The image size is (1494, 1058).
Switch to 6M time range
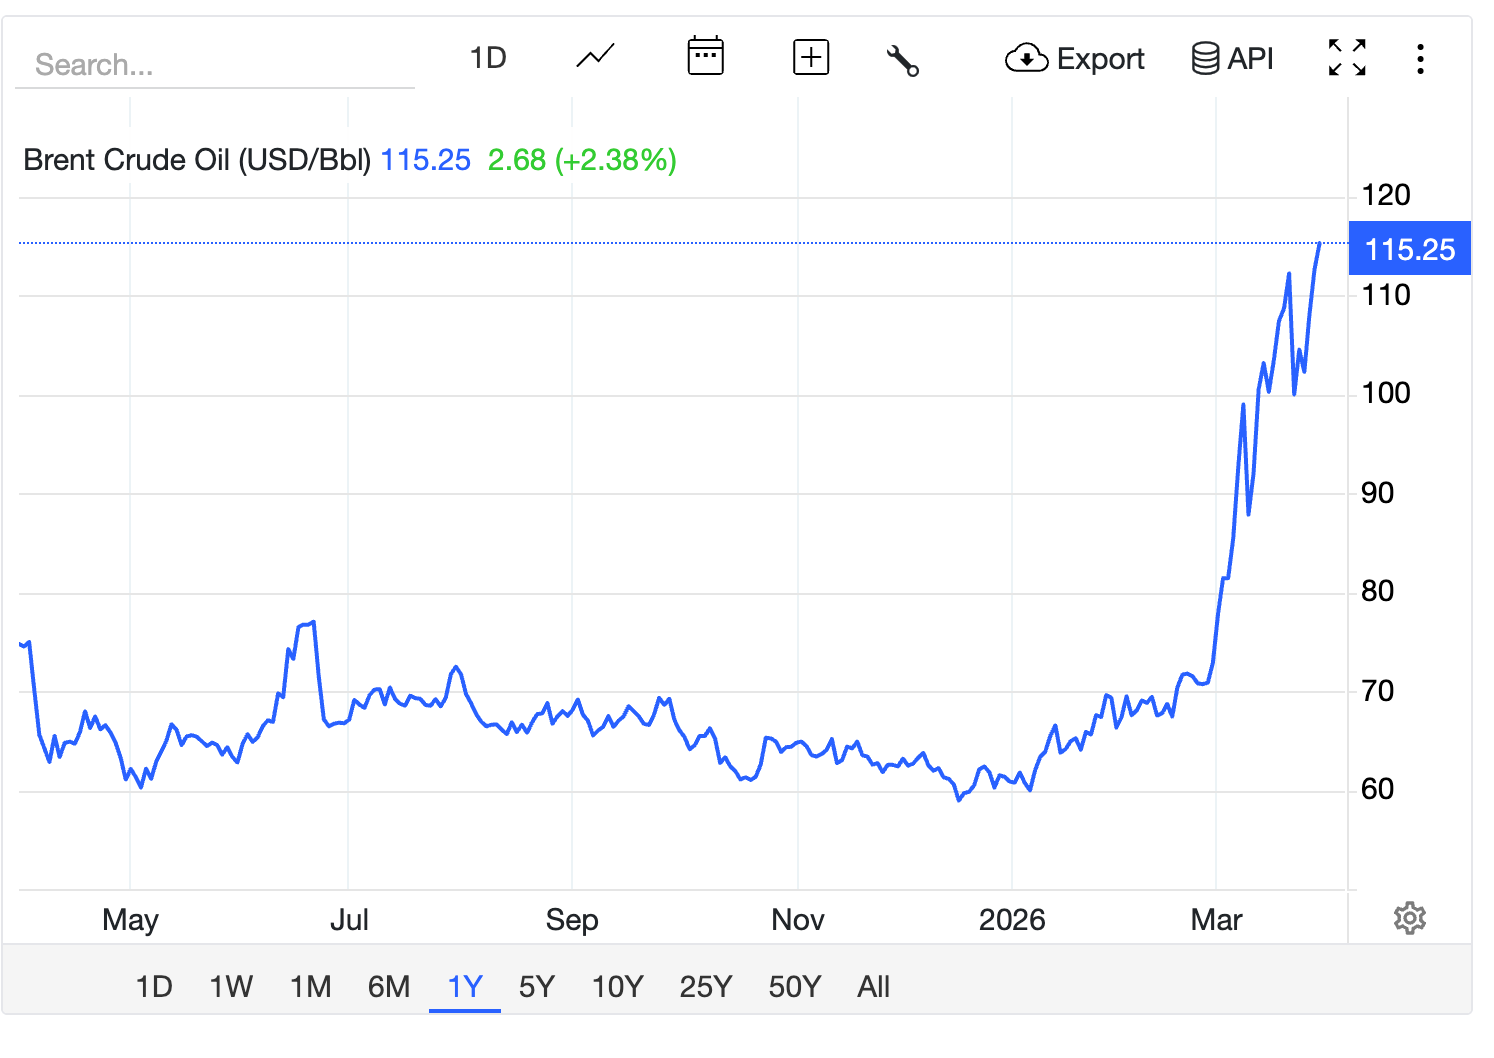point(389,987)
